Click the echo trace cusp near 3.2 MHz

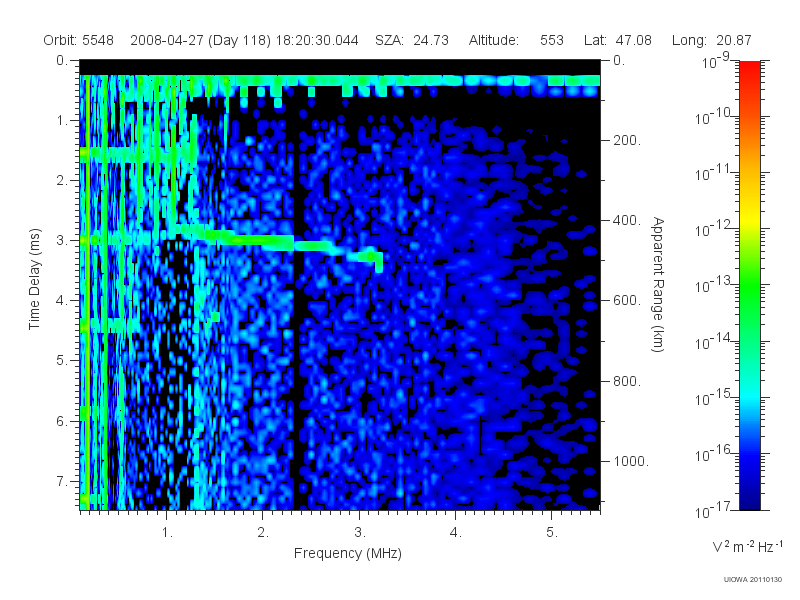click(x=378, y=260)
